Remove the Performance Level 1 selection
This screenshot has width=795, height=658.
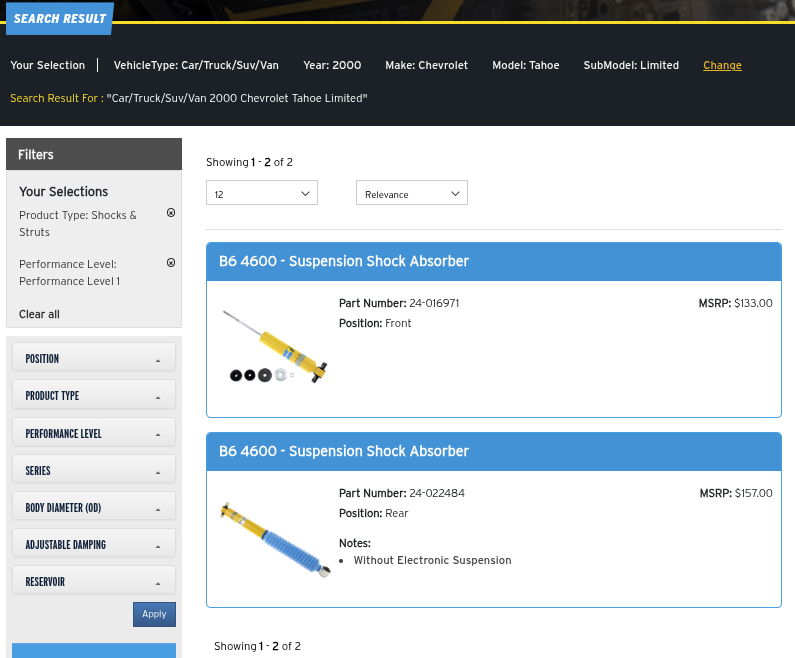point(171,263)
